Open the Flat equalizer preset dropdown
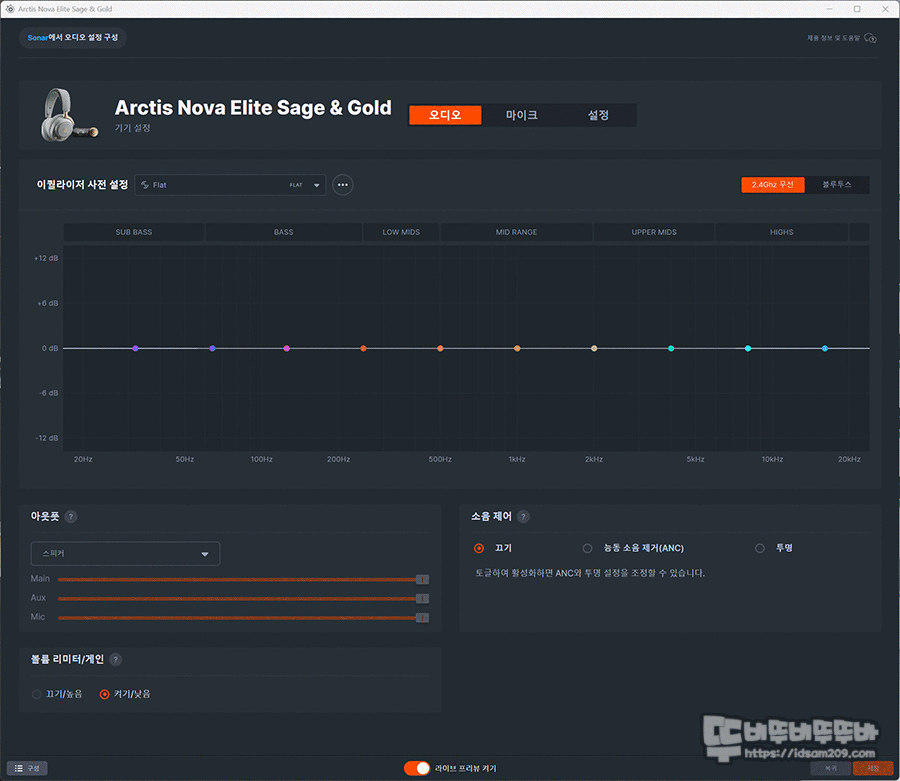This screenshot has width=900, height=781. tap(230, 185)
